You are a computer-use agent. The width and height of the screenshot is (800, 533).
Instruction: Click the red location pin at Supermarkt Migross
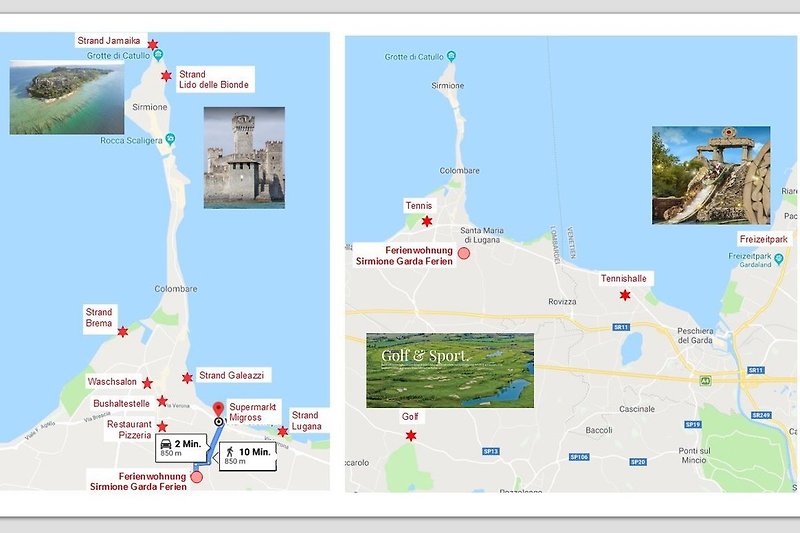(x=218, y=409)
